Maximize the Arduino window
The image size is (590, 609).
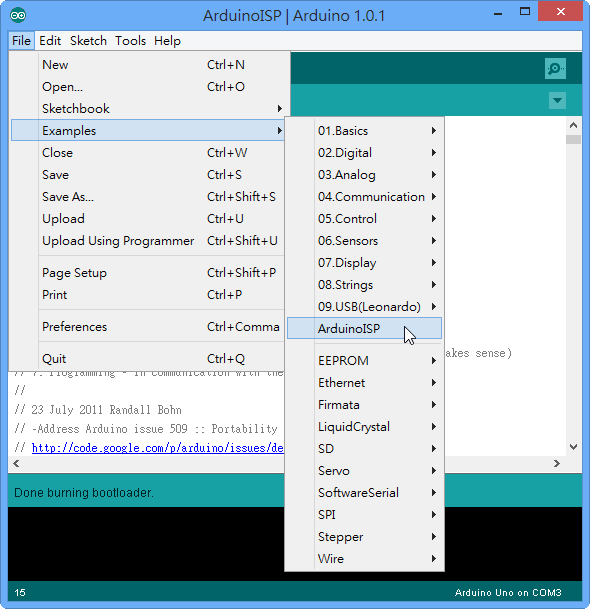(x=525, y=12)
